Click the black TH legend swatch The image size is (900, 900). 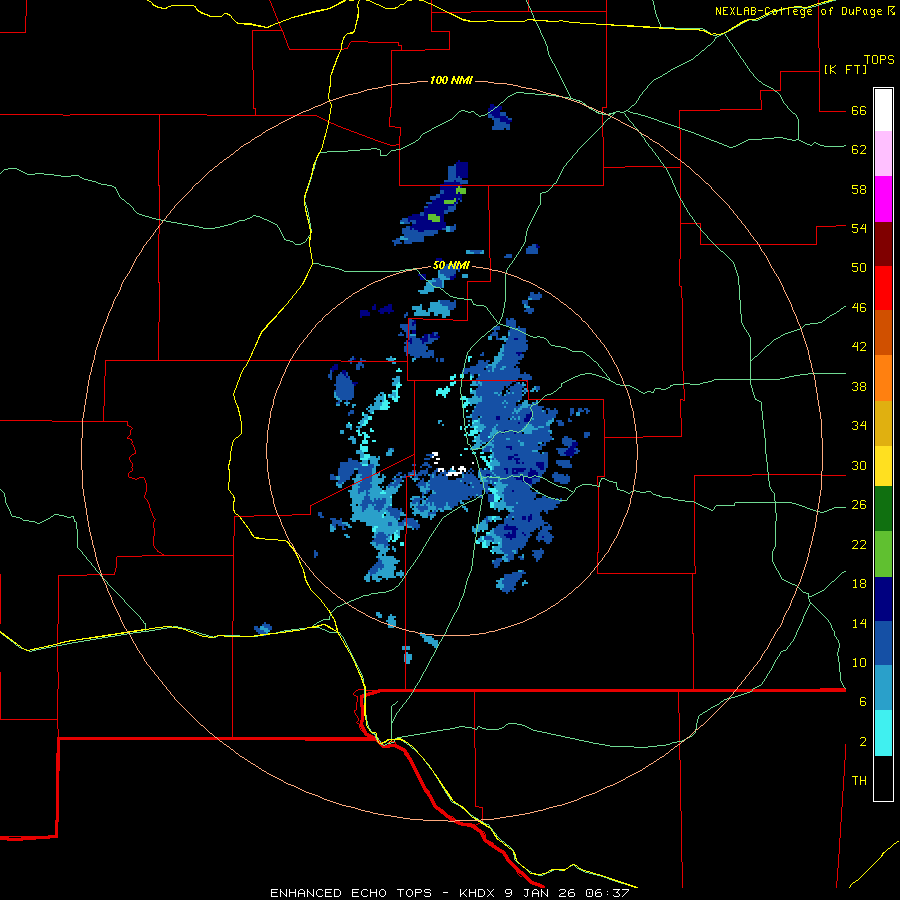883,778
